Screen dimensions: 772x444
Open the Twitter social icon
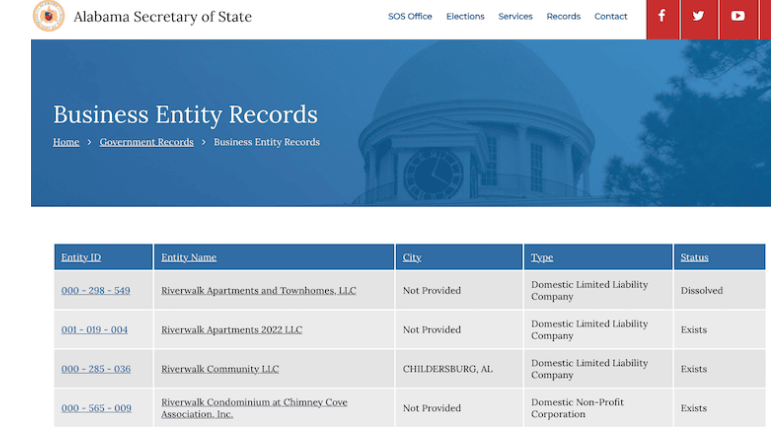point(699,16)
